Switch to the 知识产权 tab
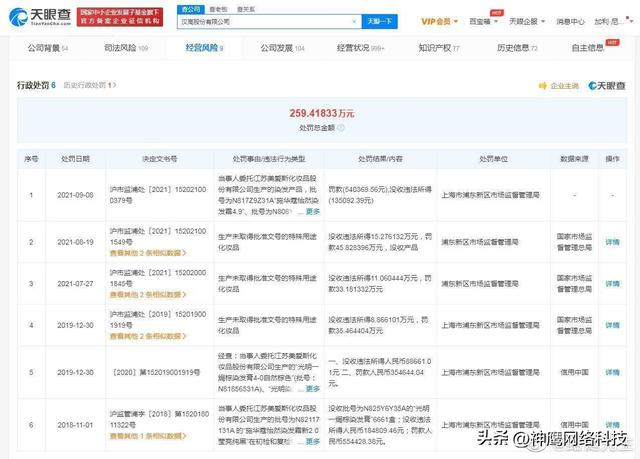The width and height of the screenshot is (640, 459). (439, 48)
